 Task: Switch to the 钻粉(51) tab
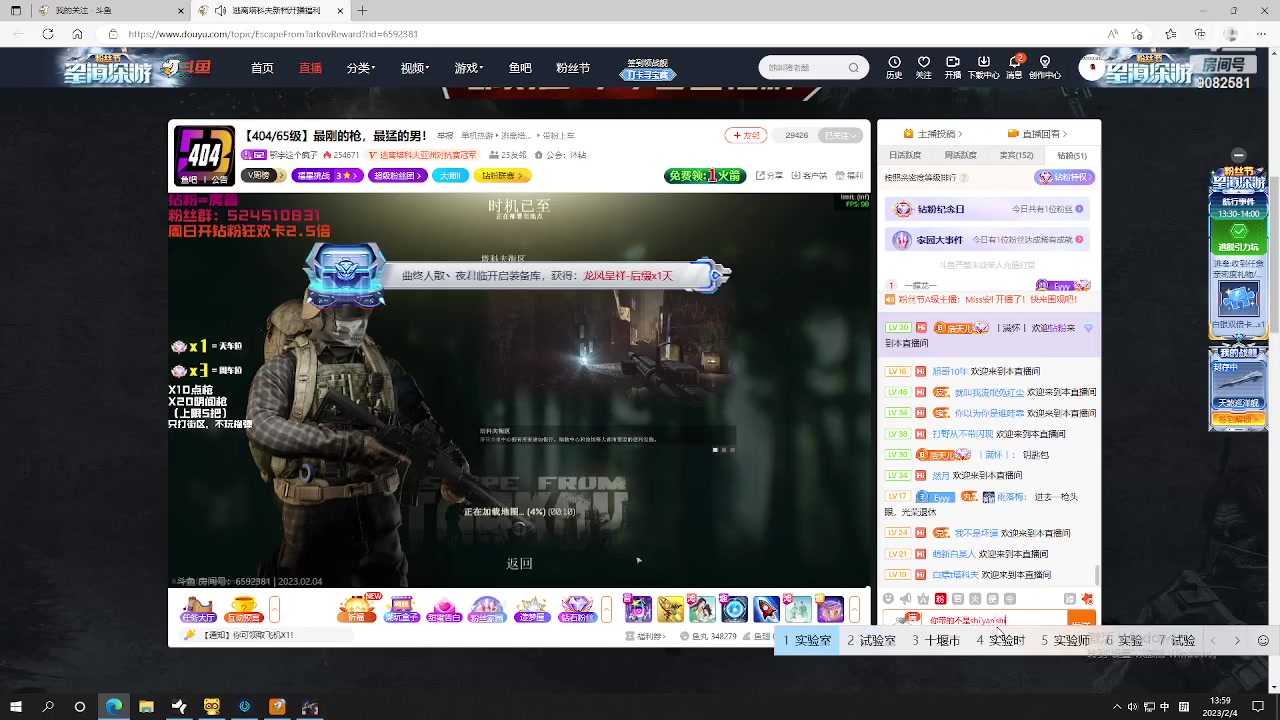click(x=1072, y=155)
